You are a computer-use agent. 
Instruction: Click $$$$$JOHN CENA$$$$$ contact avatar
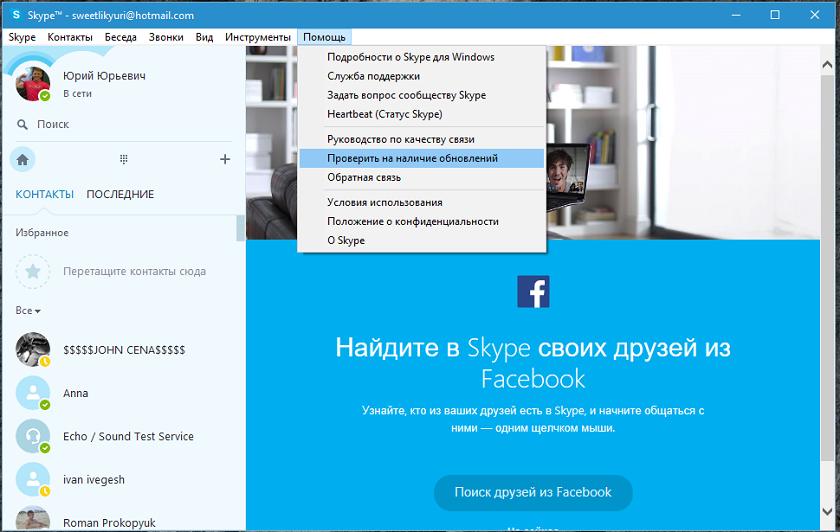33,349
